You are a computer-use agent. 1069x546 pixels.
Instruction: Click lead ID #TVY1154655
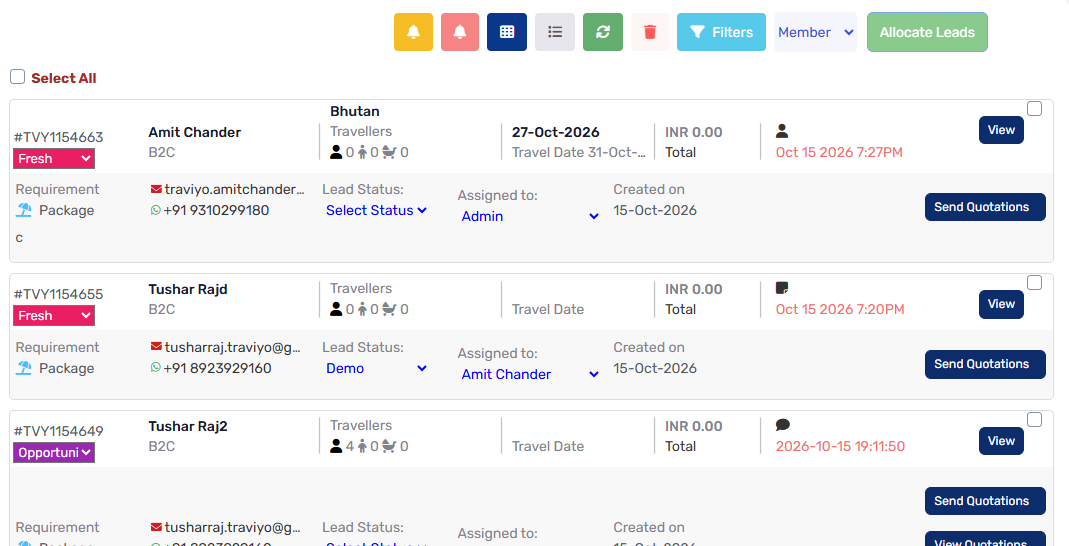pos(59,294)
